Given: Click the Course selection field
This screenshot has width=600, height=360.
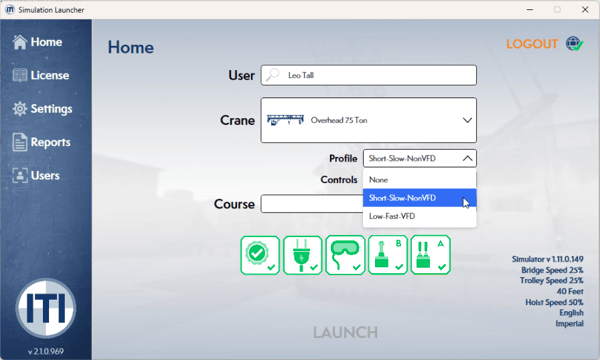Looking at the screenshot, I should pos(312,204).
